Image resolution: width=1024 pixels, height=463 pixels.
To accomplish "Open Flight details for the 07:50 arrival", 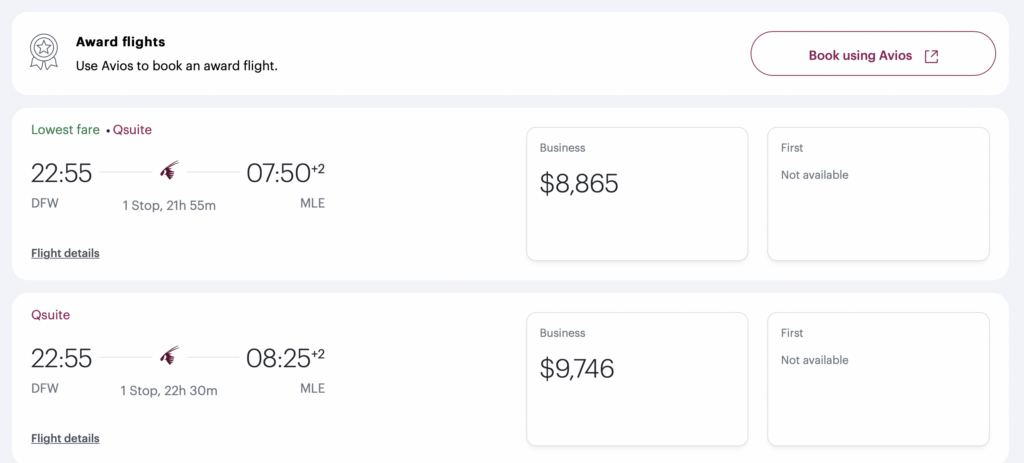I will point(65,253).
